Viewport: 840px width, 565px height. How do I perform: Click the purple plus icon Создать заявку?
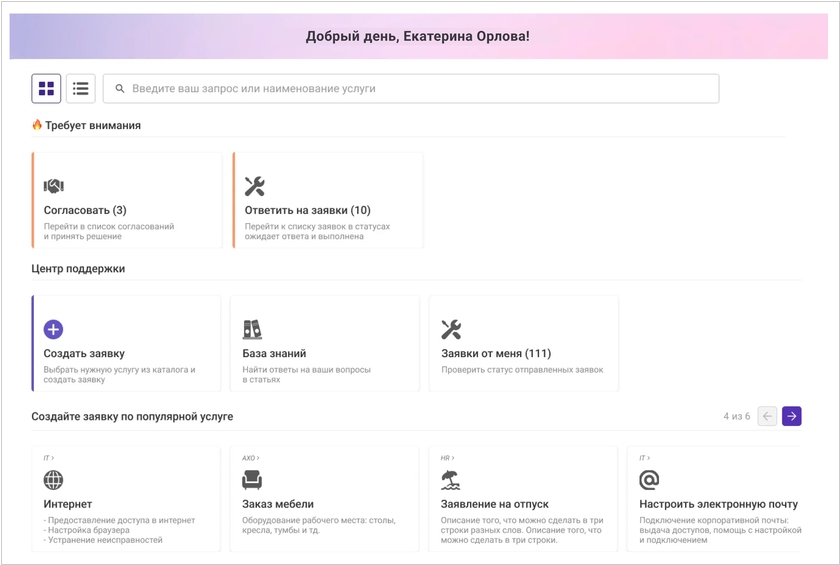[x=53, y=329]
